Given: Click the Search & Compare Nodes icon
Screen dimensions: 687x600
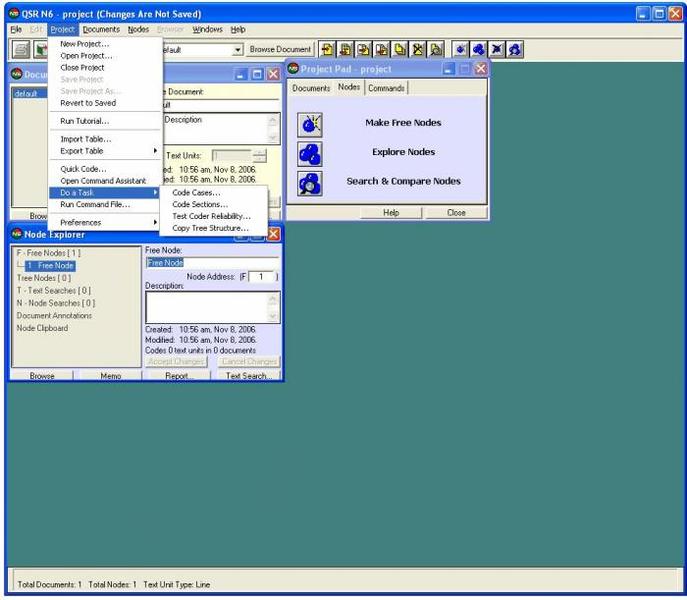Looking at the screenshot, I should (x=310, y=183).
